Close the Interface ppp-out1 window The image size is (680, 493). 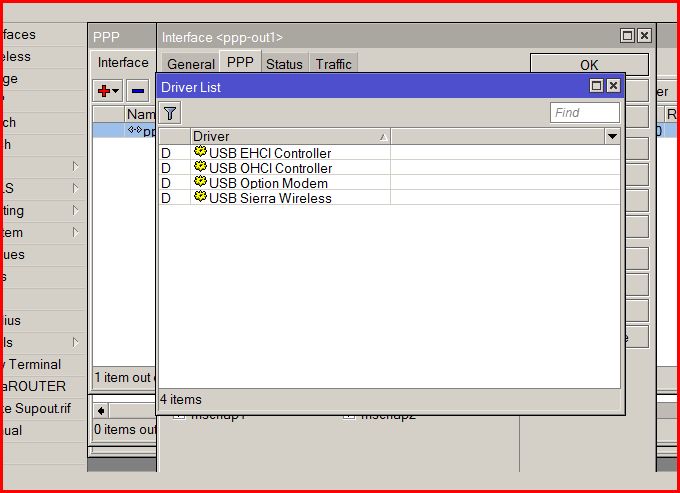click(644, 36)
